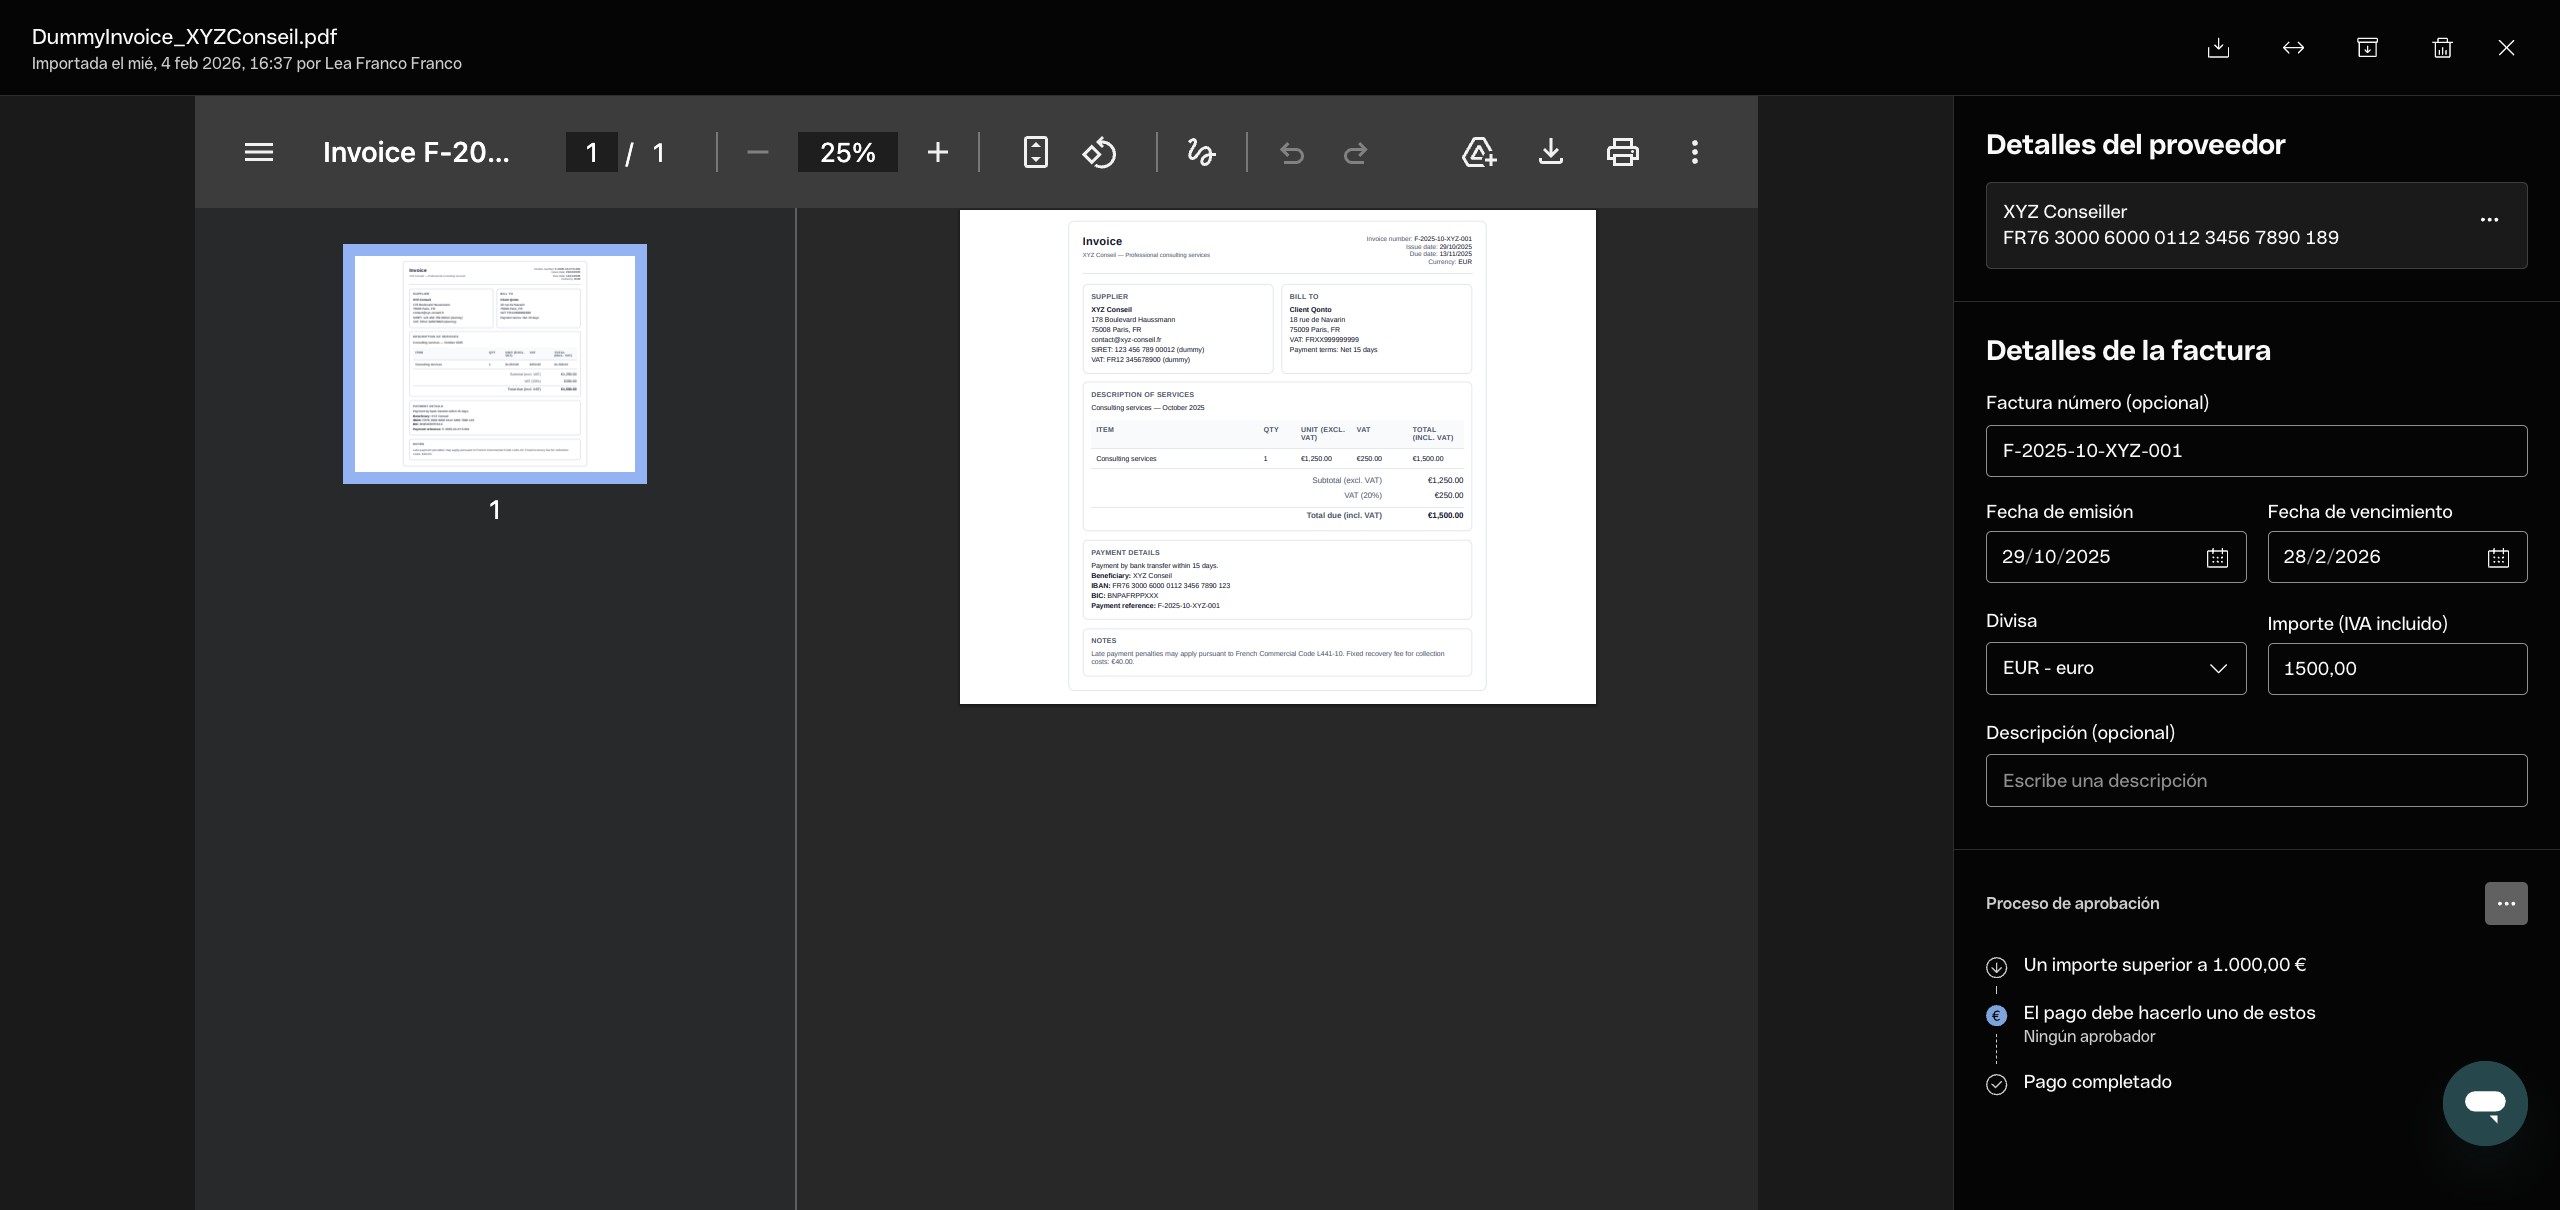The width and height of the screenshot is (2560, 1210).
Task: Rotate the PDF page counterclockwise
Action: (x=1099, y=153)
